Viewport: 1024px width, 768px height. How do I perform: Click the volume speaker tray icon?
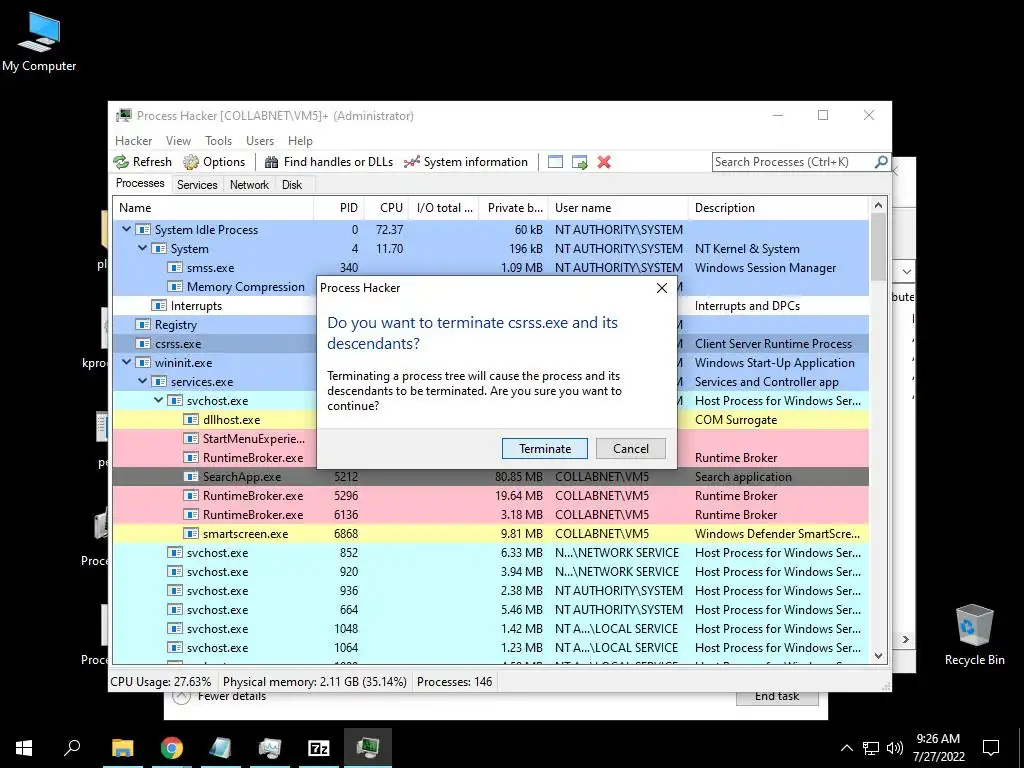pos(895,748)
